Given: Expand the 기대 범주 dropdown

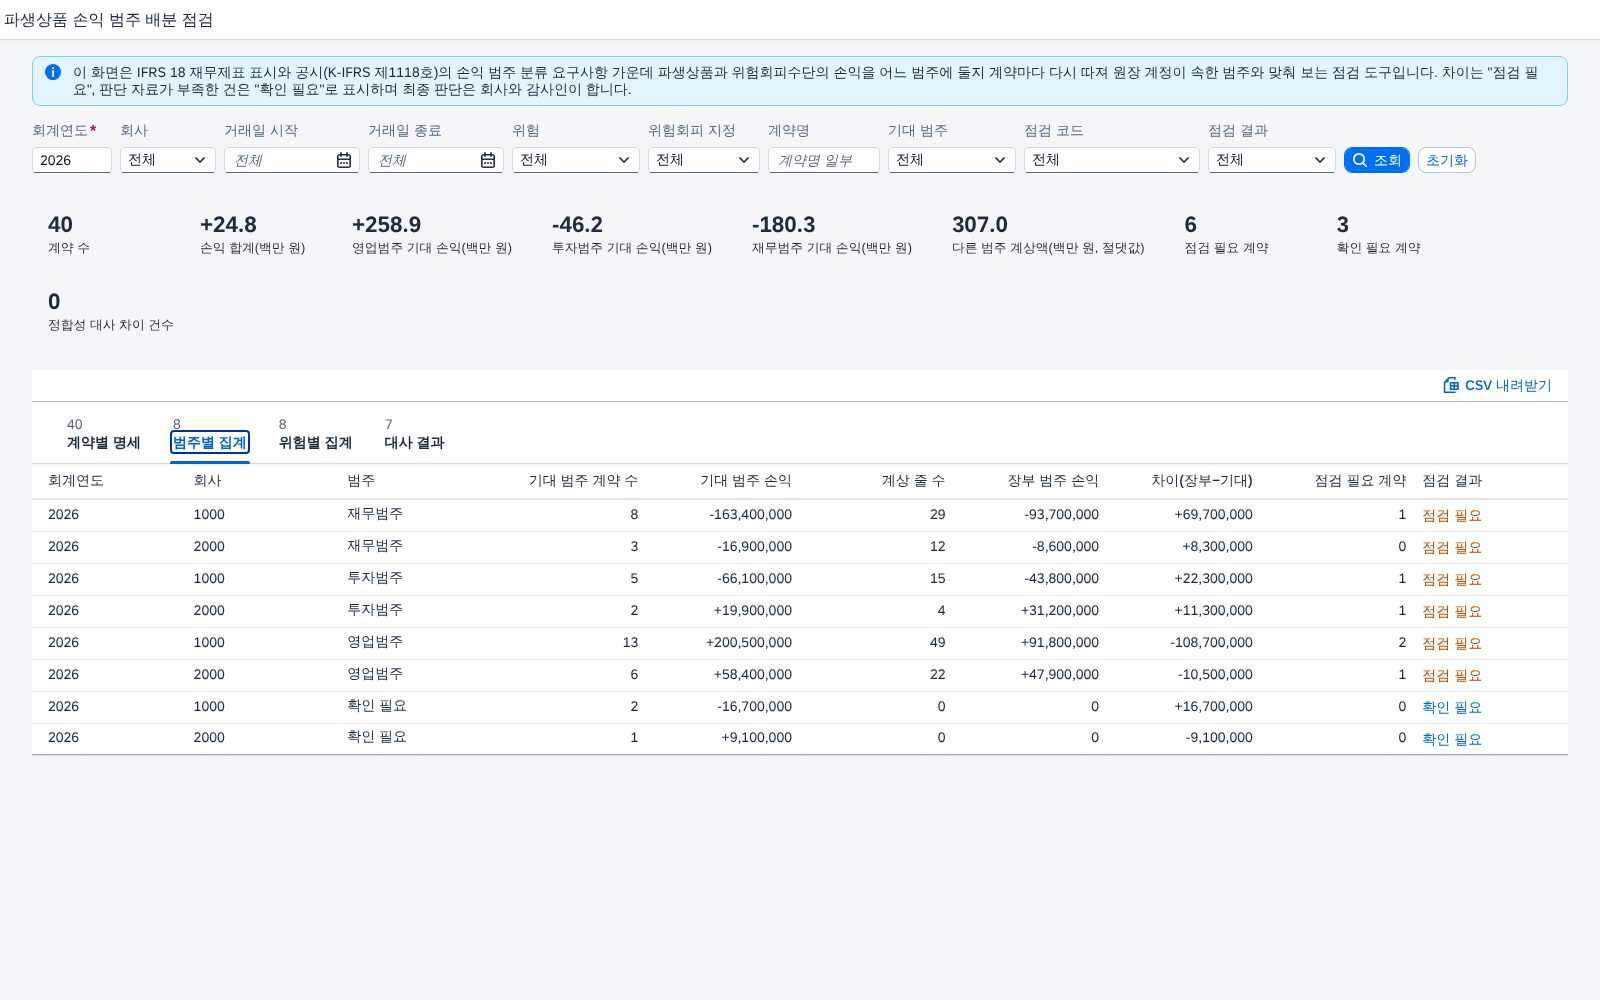Looking at the screenshot, I should [x=952, y=160].
